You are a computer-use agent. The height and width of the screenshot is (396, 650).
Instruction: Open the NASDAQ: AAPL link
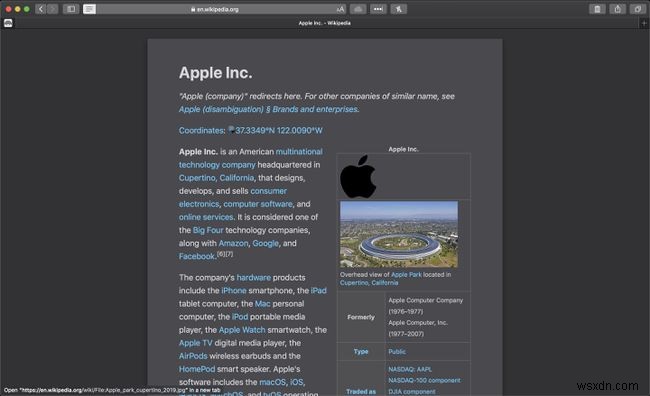coord(410,369)
